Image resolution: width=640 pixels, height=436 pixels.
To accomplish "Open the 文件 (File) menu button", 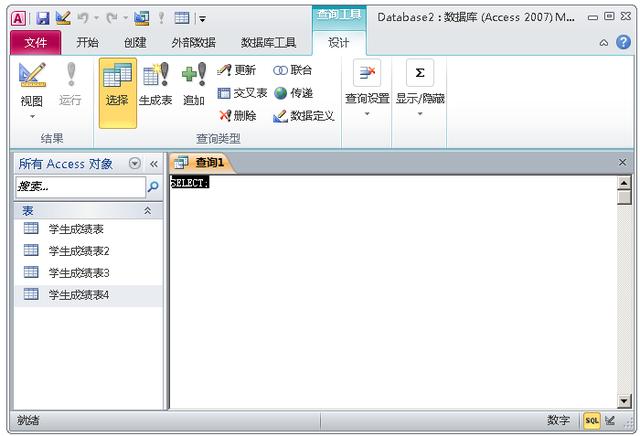I will click(x=35, y=42).
